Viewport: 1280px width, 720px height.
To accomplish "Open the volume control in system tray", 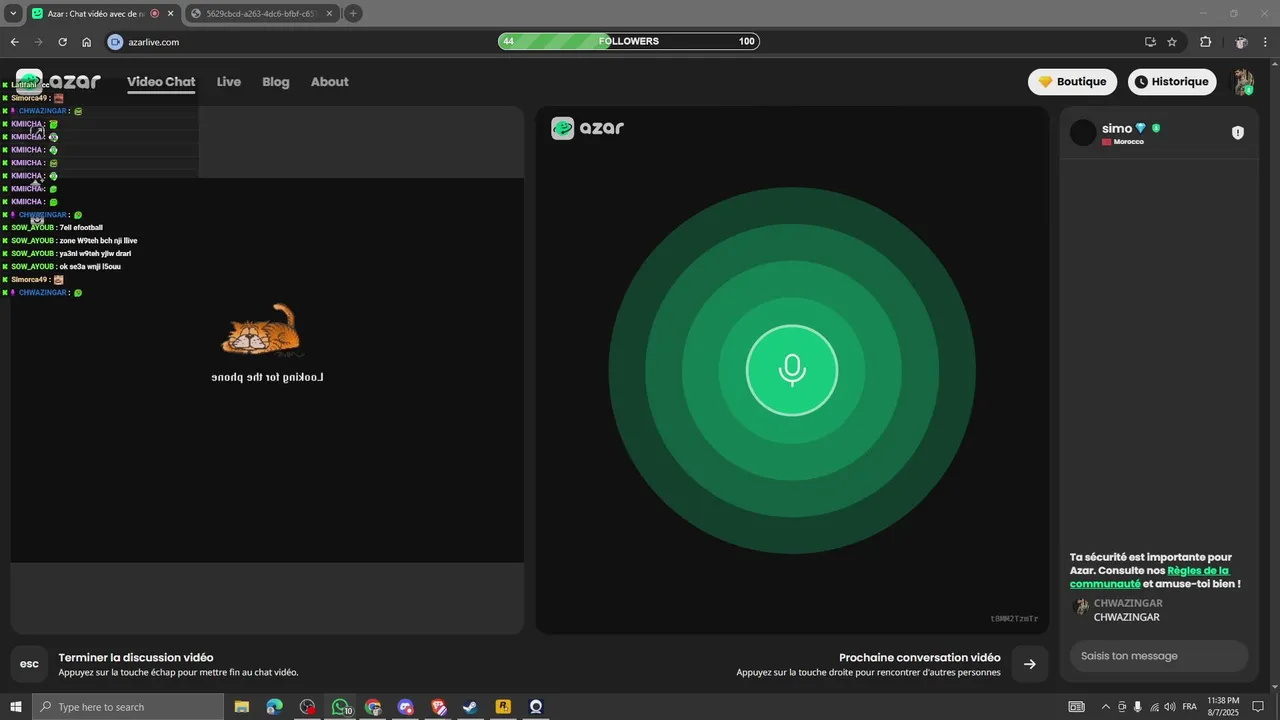I will 1170,707.
